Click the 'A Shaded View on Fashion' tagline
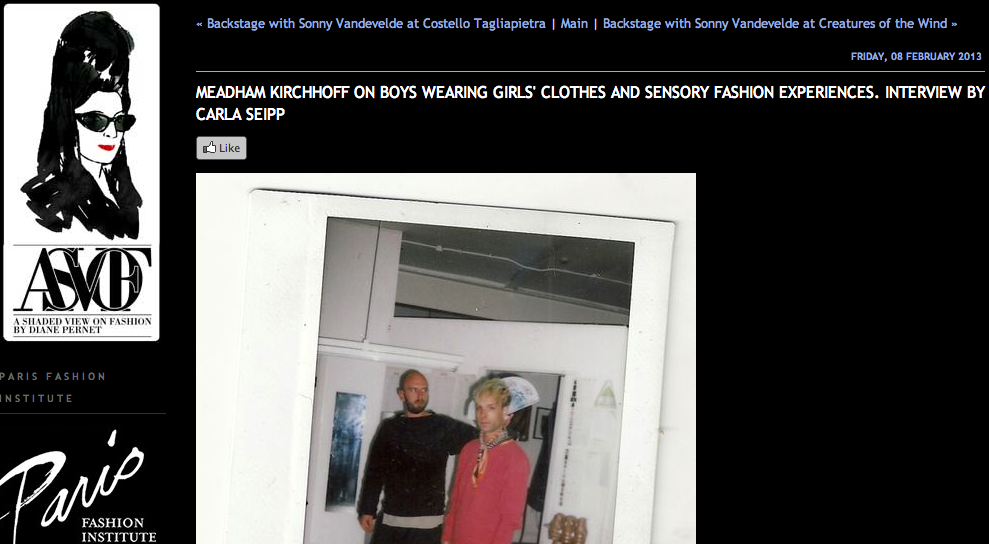This screenshot has height=544, width=989. pyautogui.click(x=82, y=325)
